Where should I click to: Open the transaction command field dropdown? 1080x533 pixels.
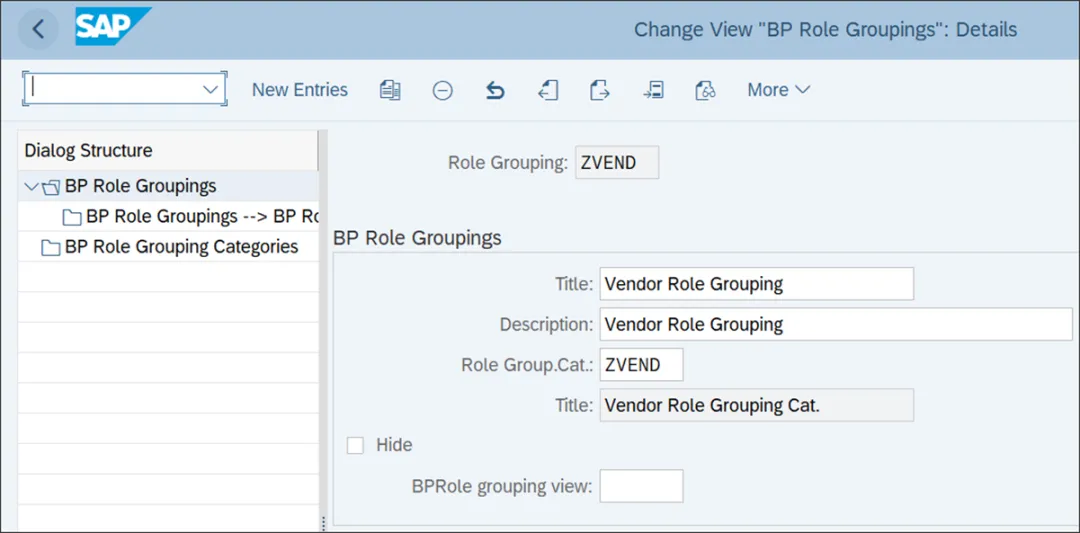pyautogui.click(x=210, y=89)
